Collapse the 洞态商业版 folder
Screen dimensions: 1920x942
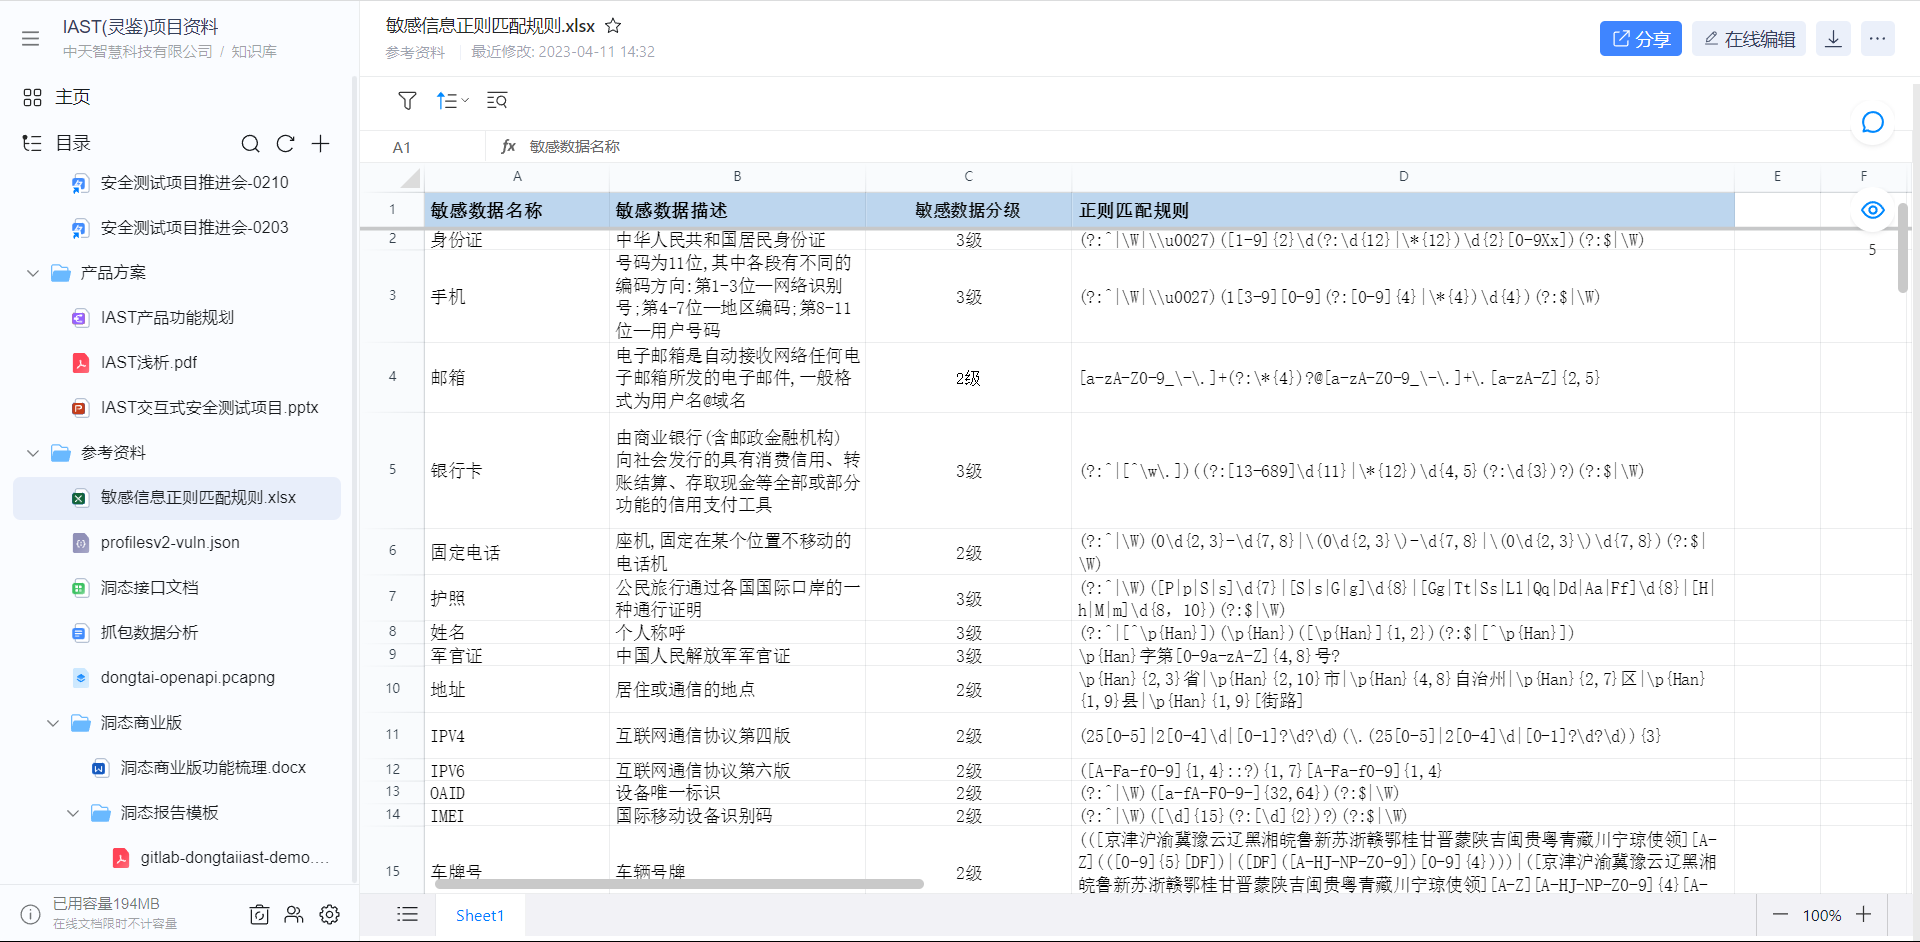pos(52,723)
